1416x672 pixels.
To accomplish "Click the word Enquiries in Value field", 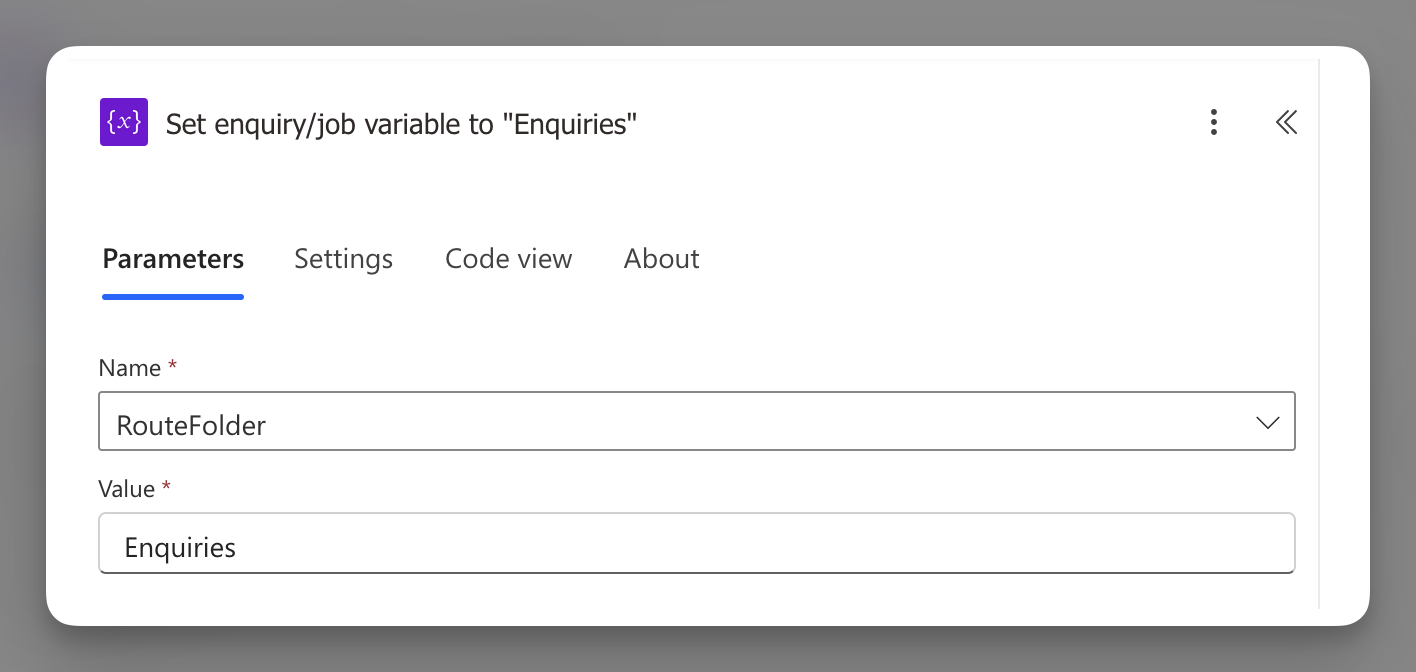I will (x=180, y=548).
